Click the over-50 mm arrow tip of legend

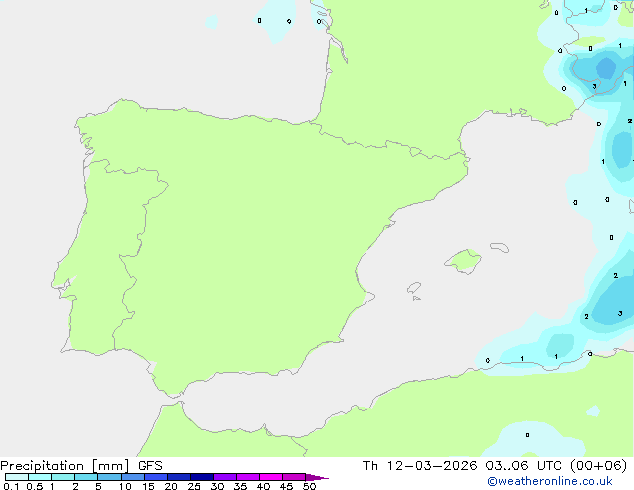pos(317,477)
